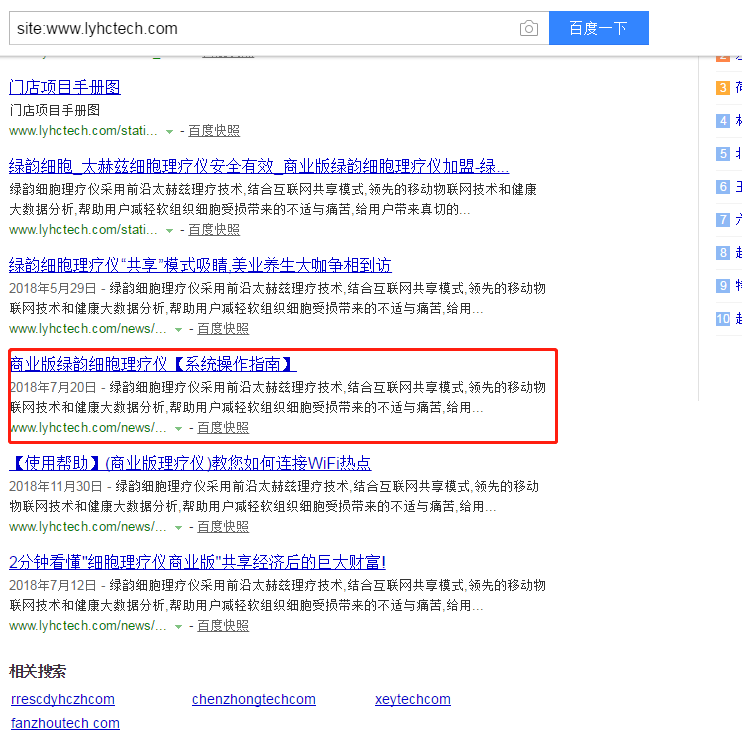Click the orange rank 3 badge
This screenshot has height=752, width=742.
[723, 88]
